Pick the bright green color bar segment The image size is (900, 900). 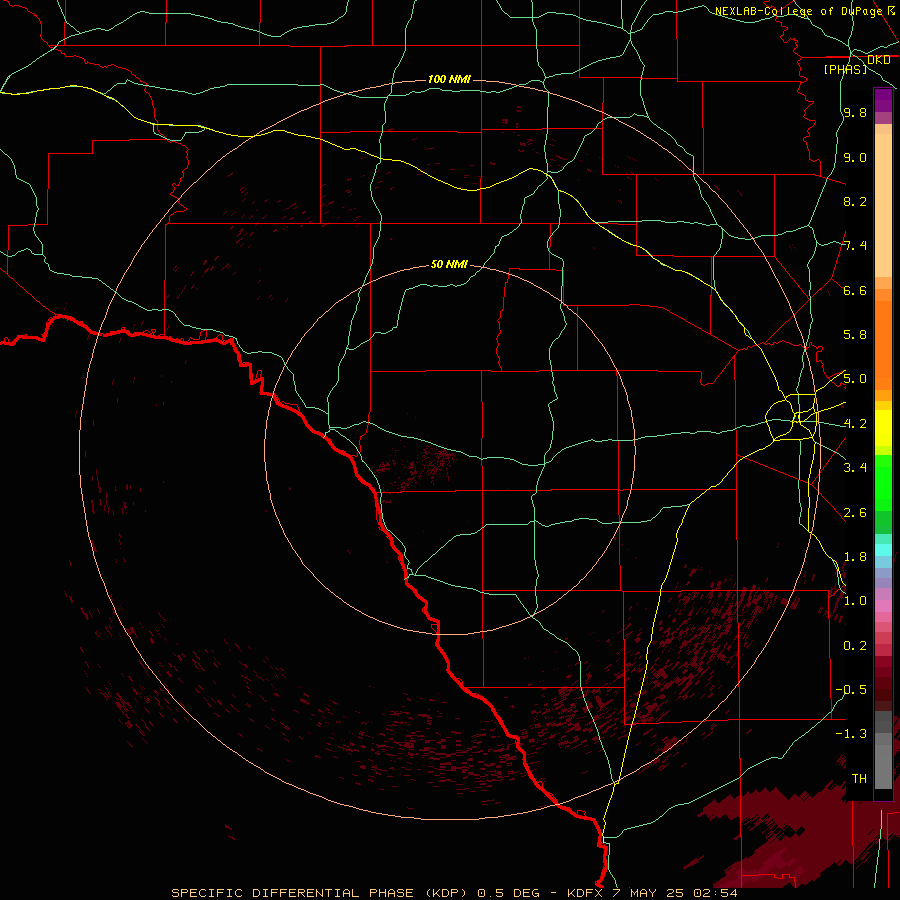point(883,482)
